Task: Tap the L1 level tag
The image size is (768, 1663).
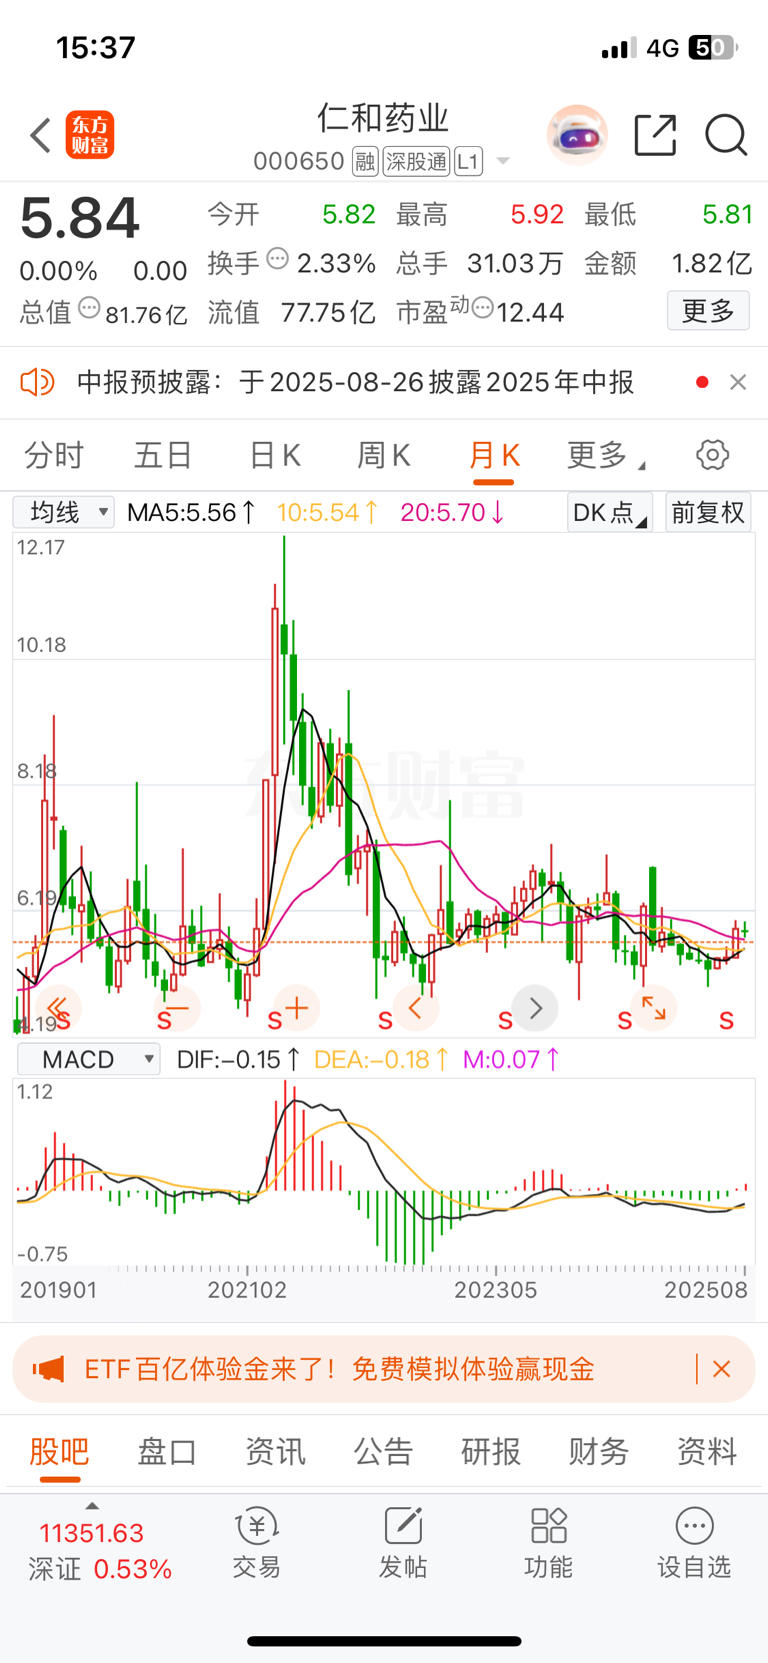Action: coord(469,161)
